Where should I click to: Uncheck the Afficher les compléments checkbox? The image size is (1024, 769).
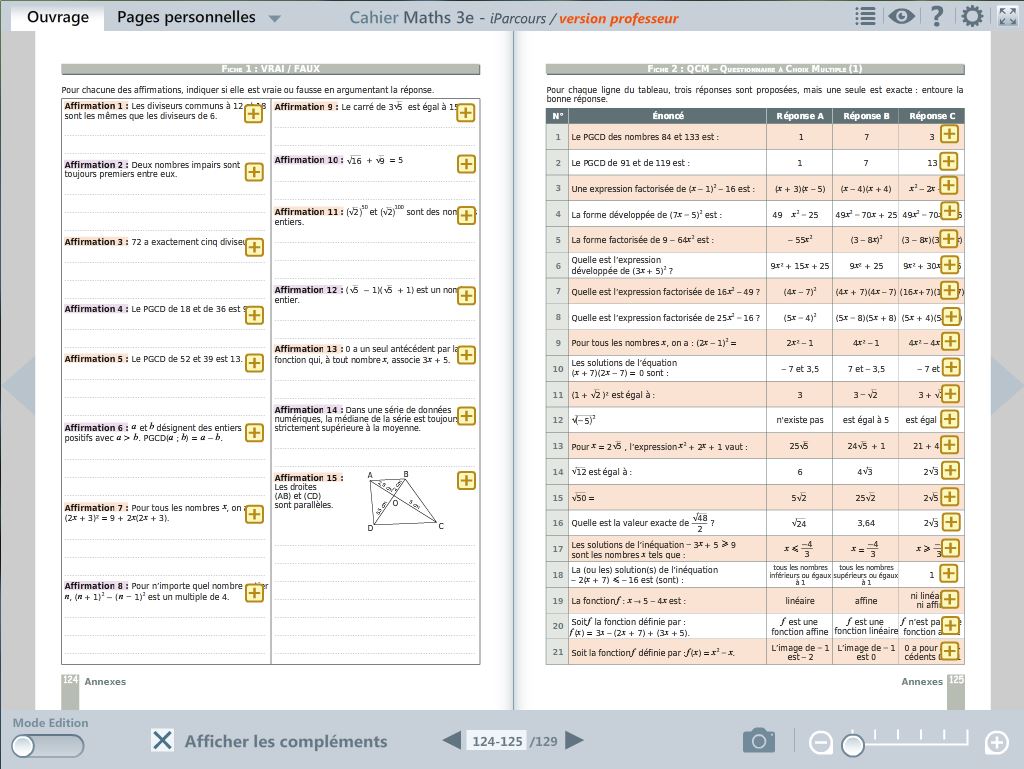pos(163,740)
